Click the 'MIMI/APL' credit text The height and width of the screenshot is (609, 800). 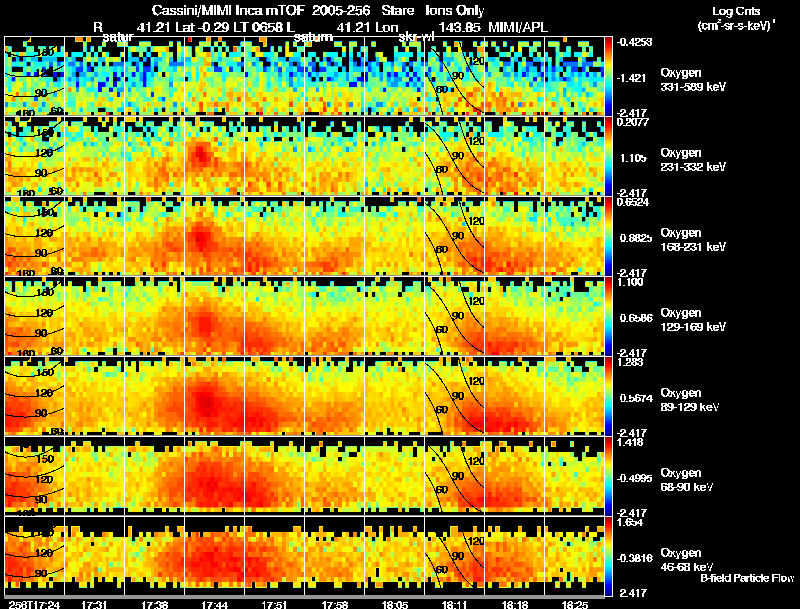tap(518, 27)
